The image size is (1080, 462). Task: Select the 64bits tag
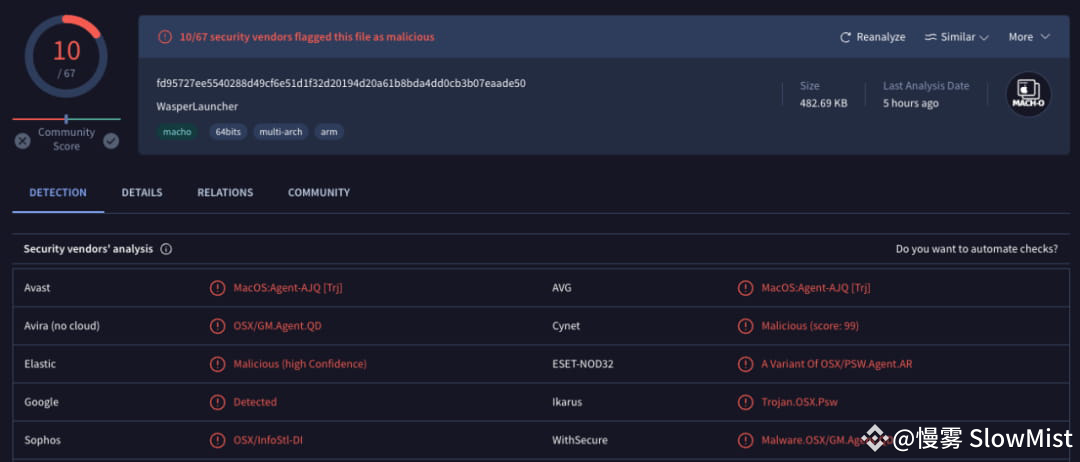[228, 132]
